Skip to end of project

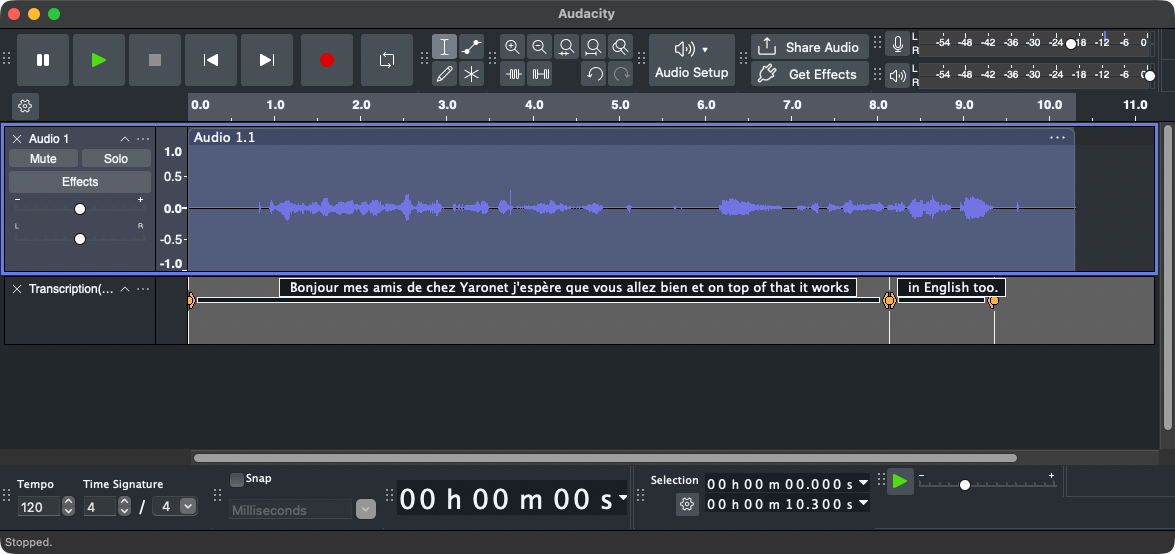coord(267,60)
